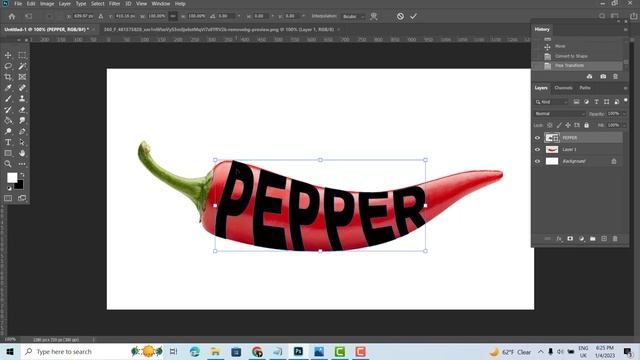Screen dimensions: 640x360
Task: Reset to default foreground and background colors
Action: (x=9, y=188)
